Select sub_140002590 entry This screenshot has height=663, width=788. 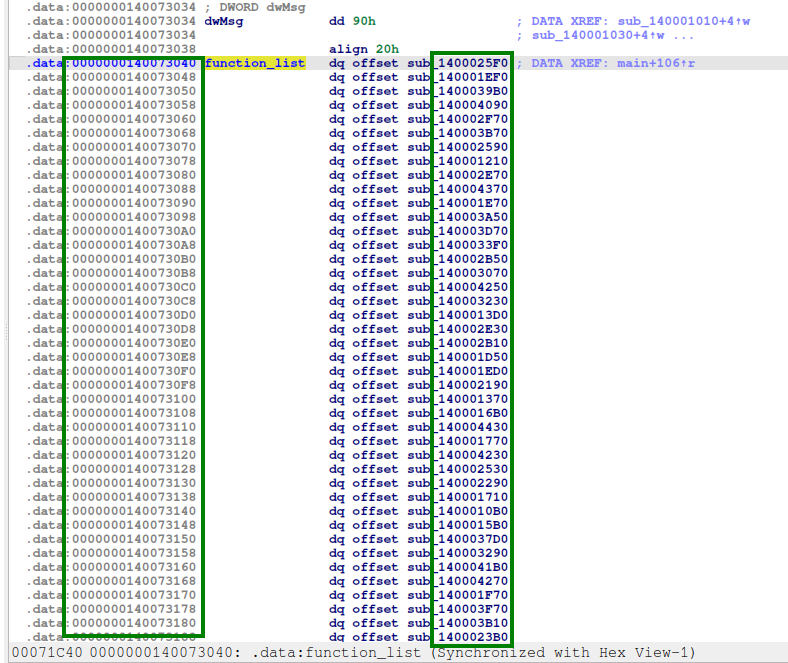click(x=458, y=147)
